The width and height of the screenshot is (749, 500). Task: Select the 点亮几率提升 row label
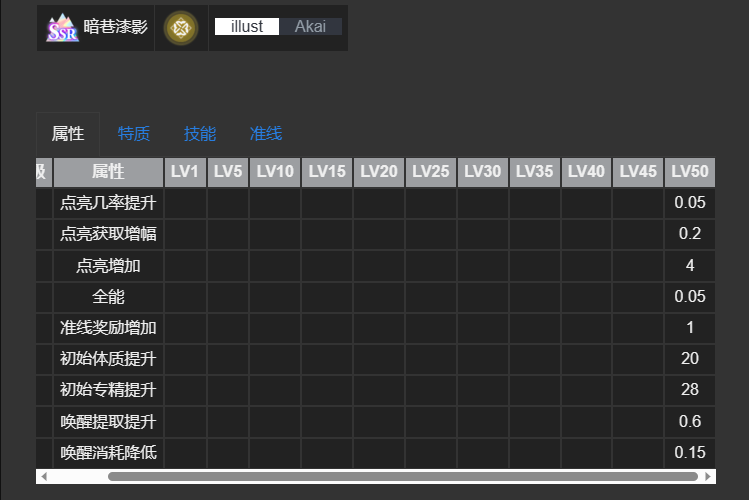coord(108,203)
